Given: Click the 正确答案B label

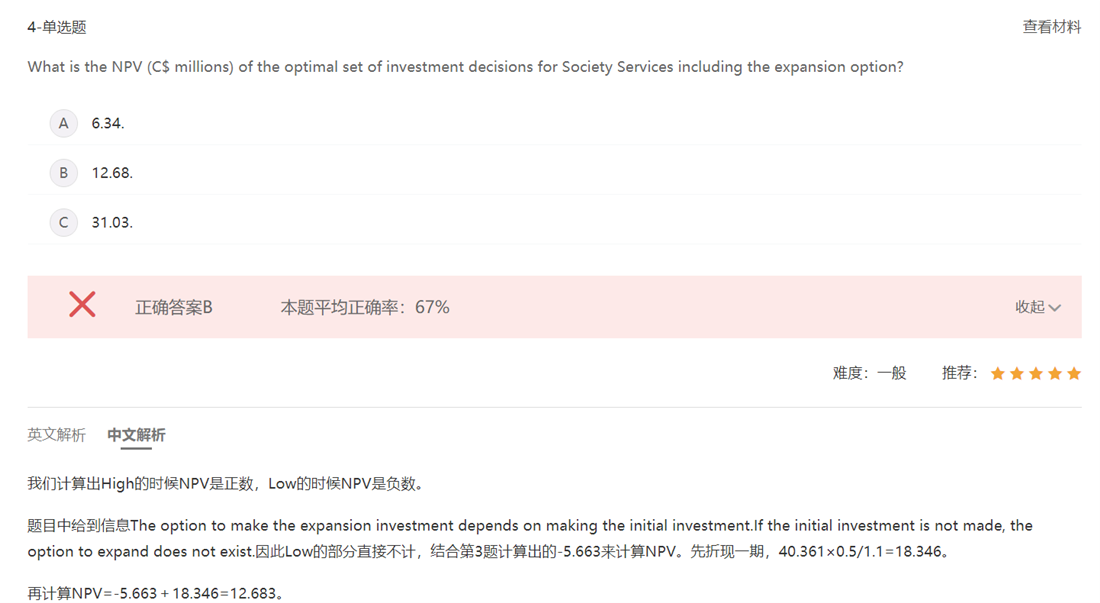Looking at the screenshot, I should click(x=174, y=307).
